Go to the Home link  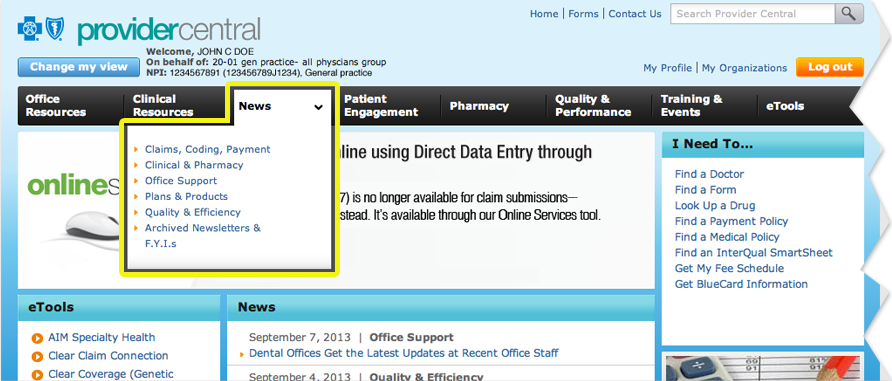(x=544, y=14)
